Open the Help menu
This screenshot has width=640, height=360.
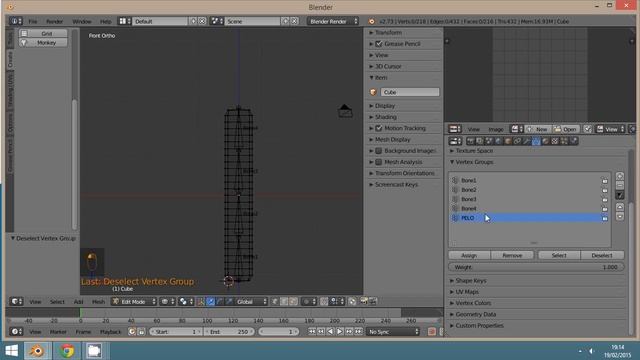[105, 21]
